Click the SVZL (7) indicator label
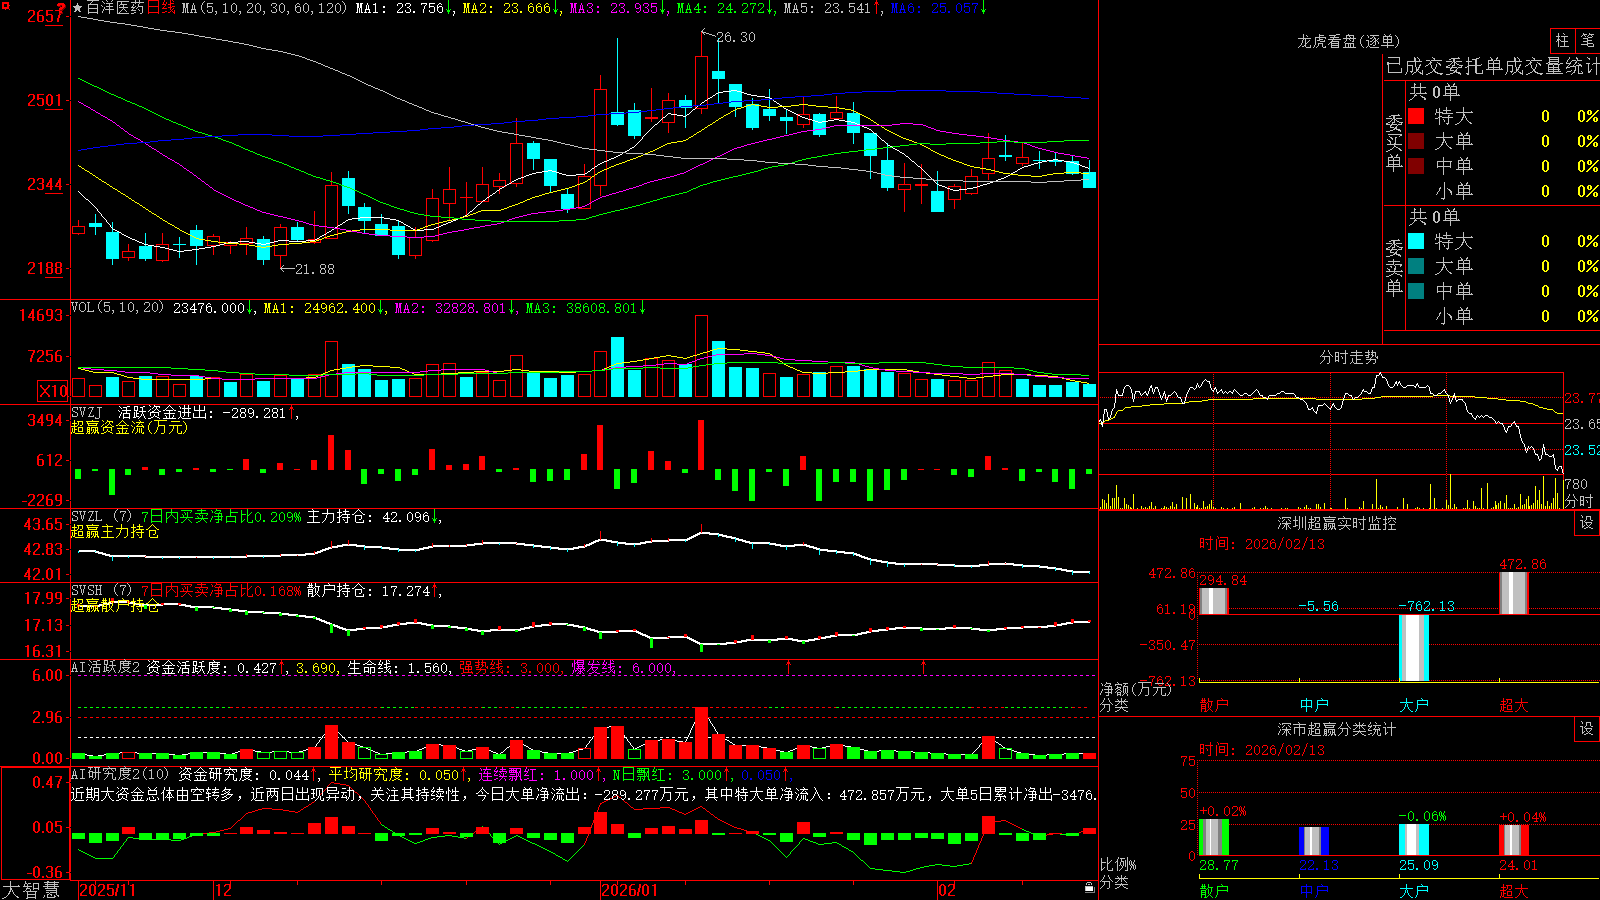This screenshot has height=900, width=1600. [x=101, y=517]
